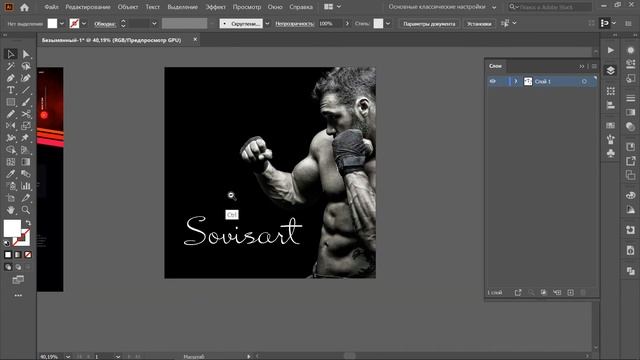Open the stroke color dropdown arrow
Viewport: 640px width, 360px height.
pos(84,24)
